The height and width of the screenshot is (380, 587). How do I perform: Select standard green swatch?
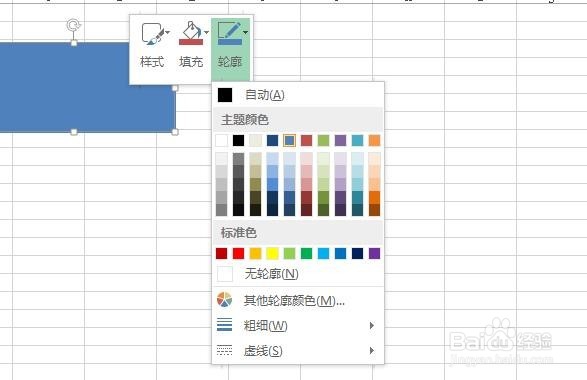click(307, 253)
